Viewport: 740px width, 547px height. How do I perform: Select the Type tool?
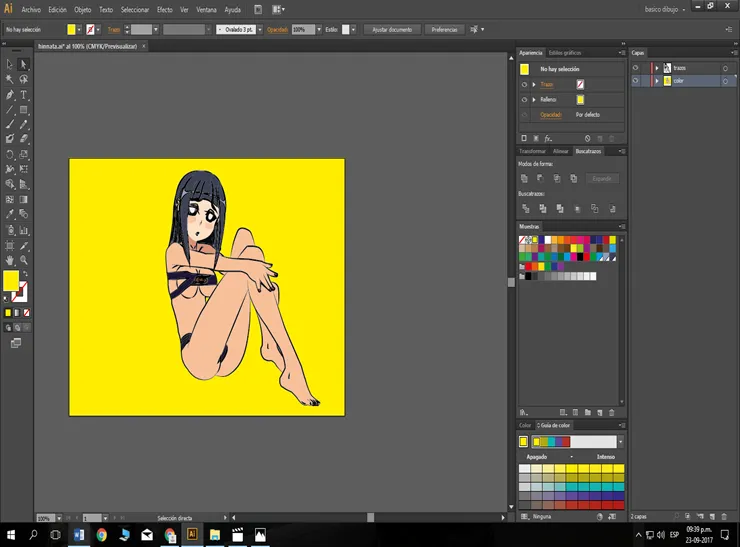coord(23,94)
